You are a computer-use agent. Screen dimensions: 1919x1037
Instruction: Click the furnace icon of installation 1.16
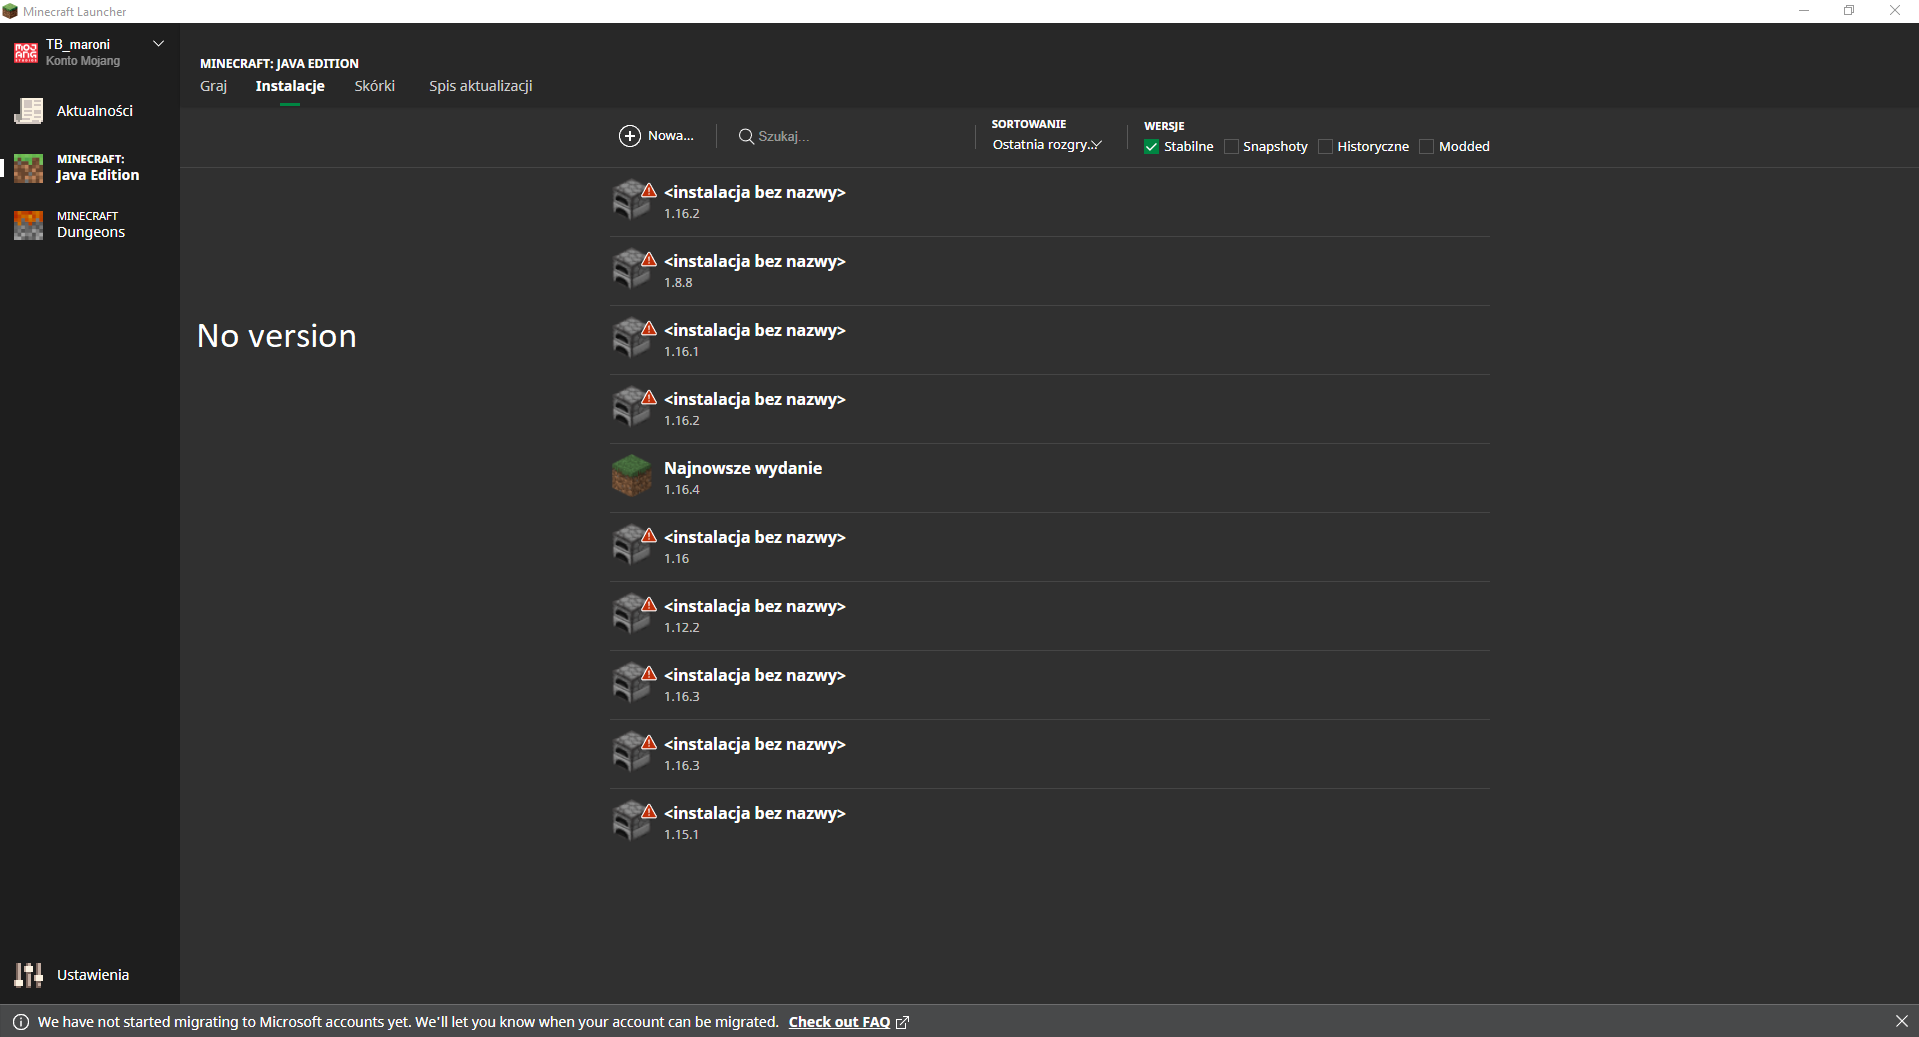(631, 545)
